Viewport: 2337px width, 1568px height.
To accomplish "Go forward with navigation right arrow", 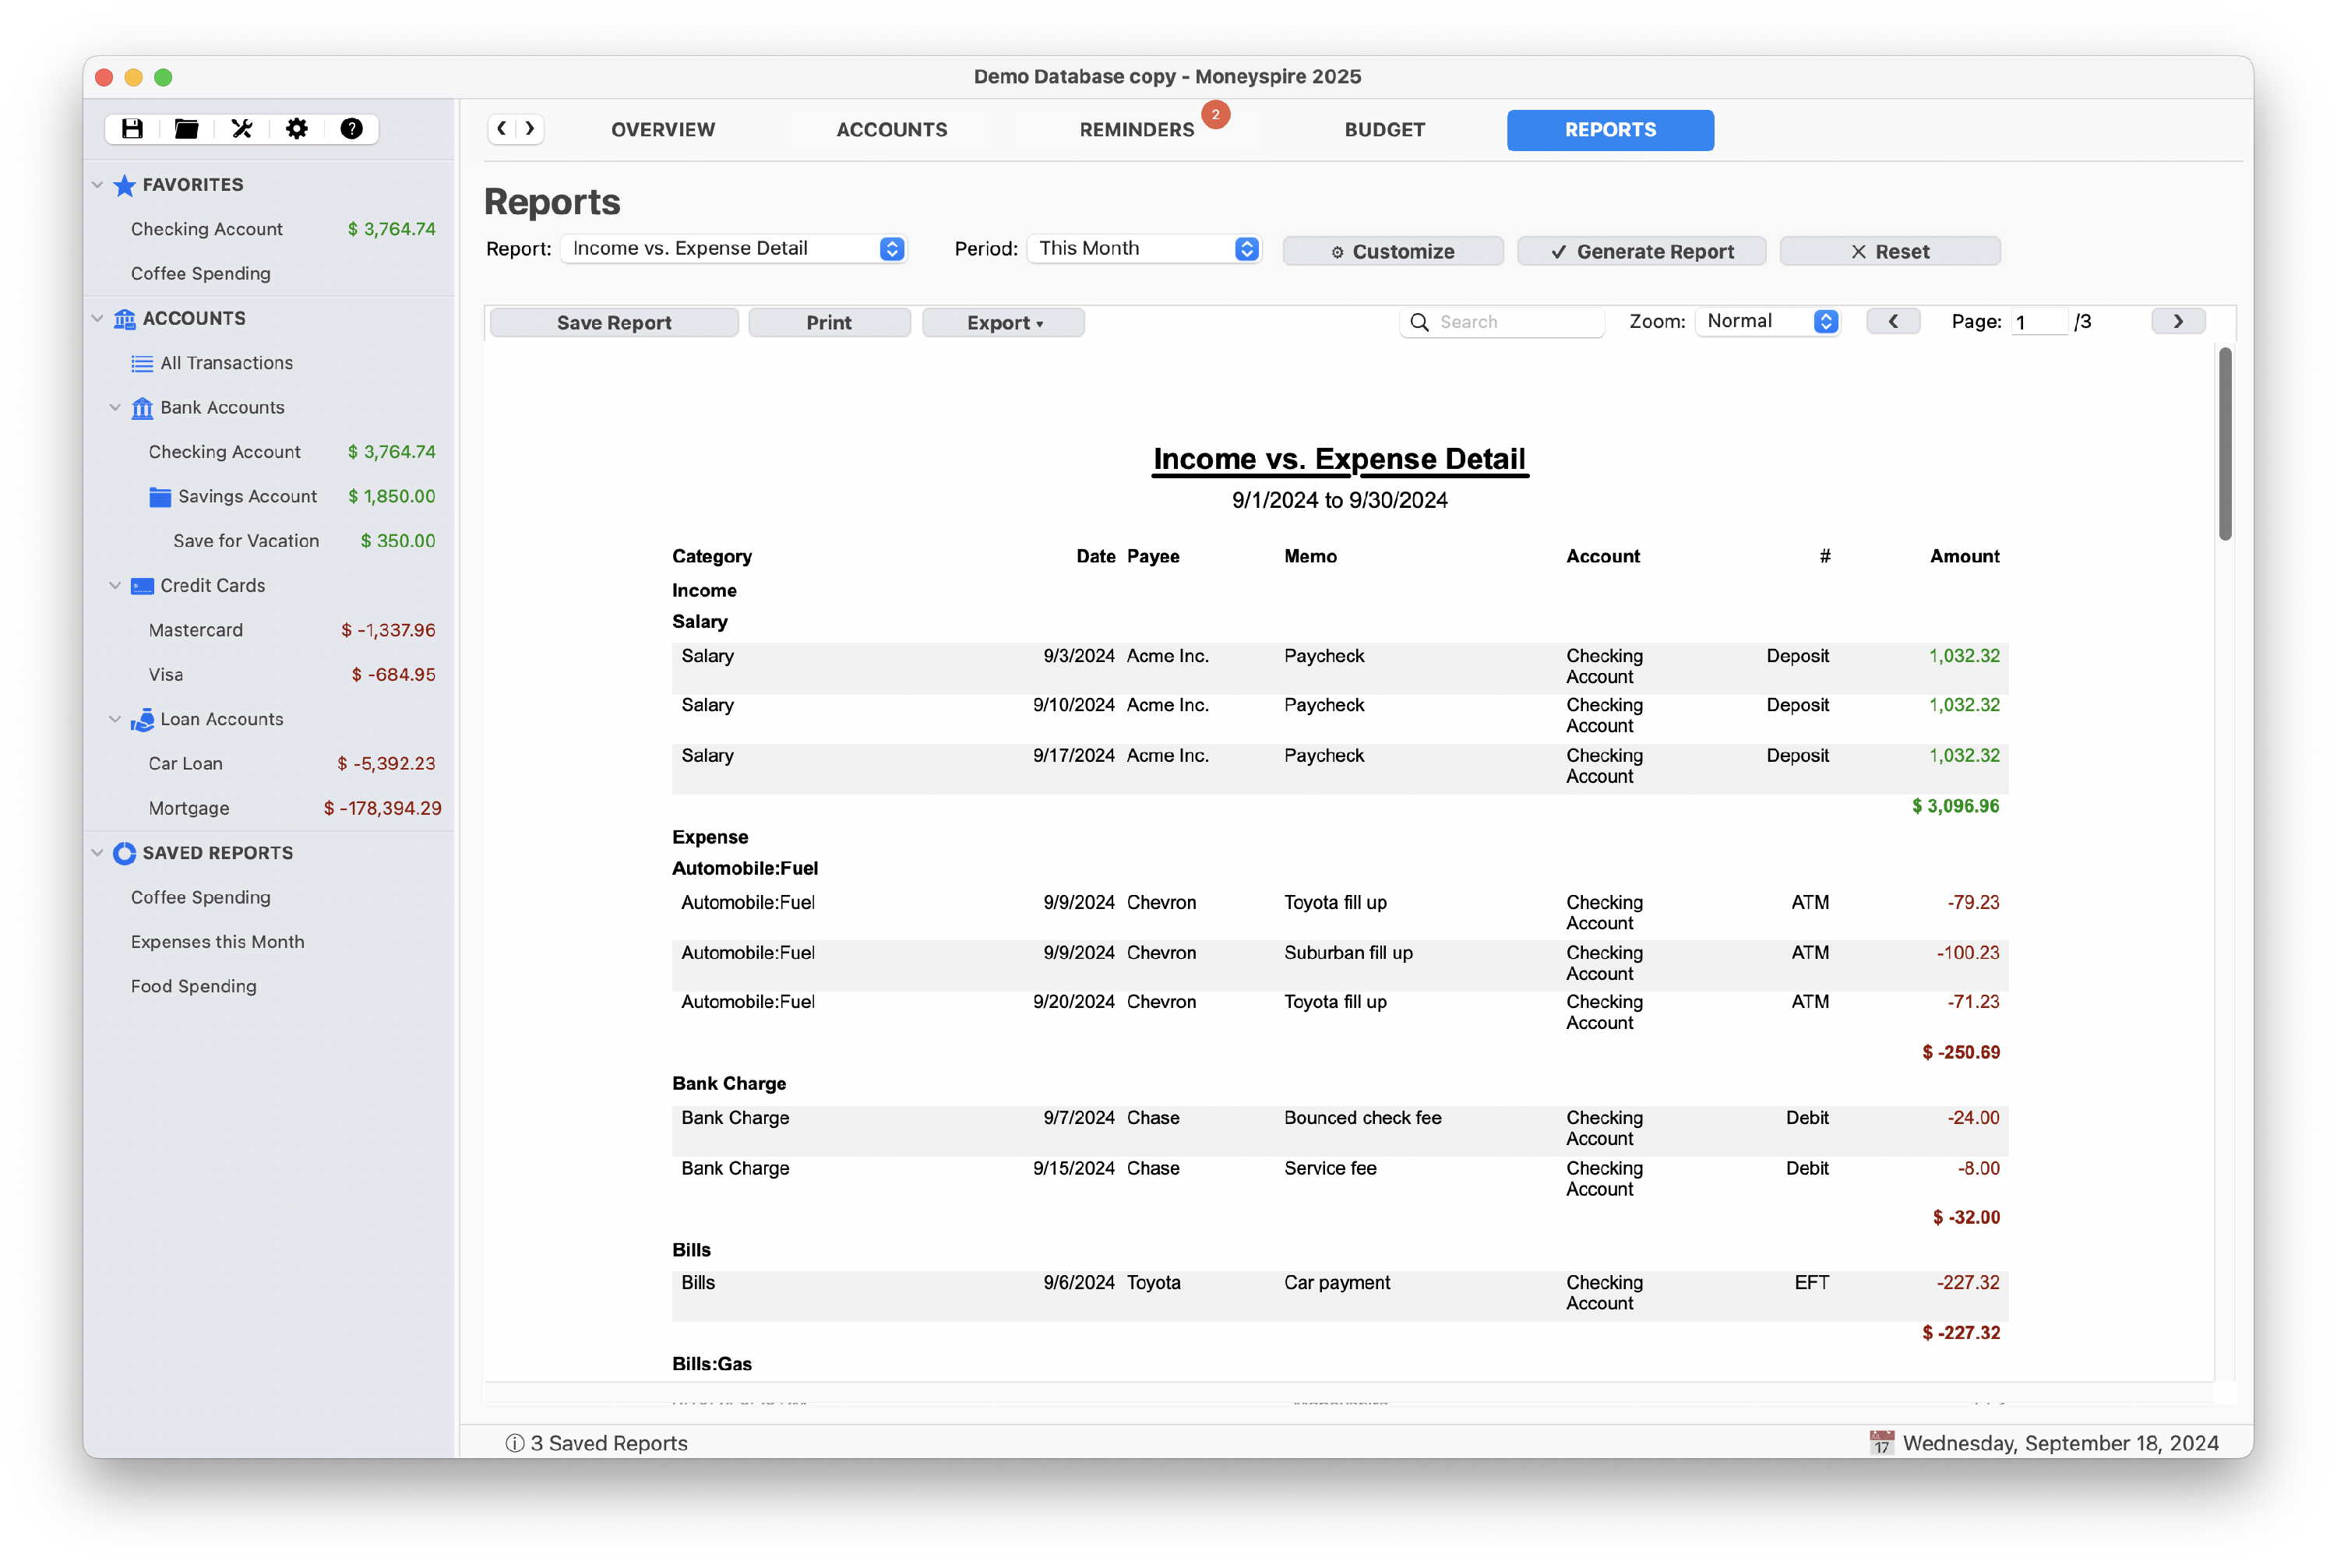I will point(530,129).
